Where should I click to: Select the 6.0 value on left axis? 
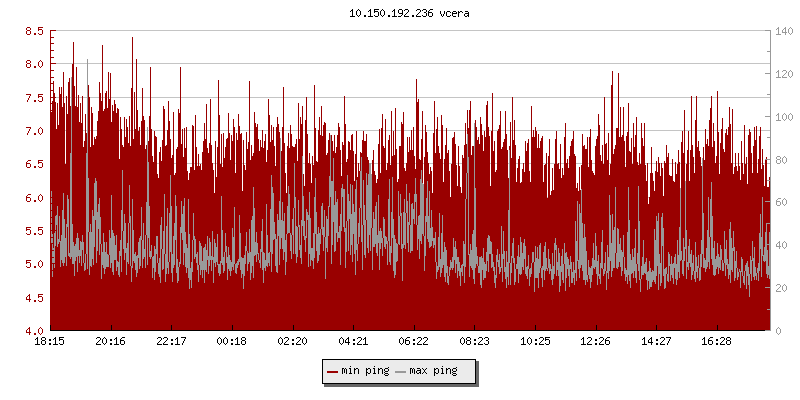click(34, 198)
